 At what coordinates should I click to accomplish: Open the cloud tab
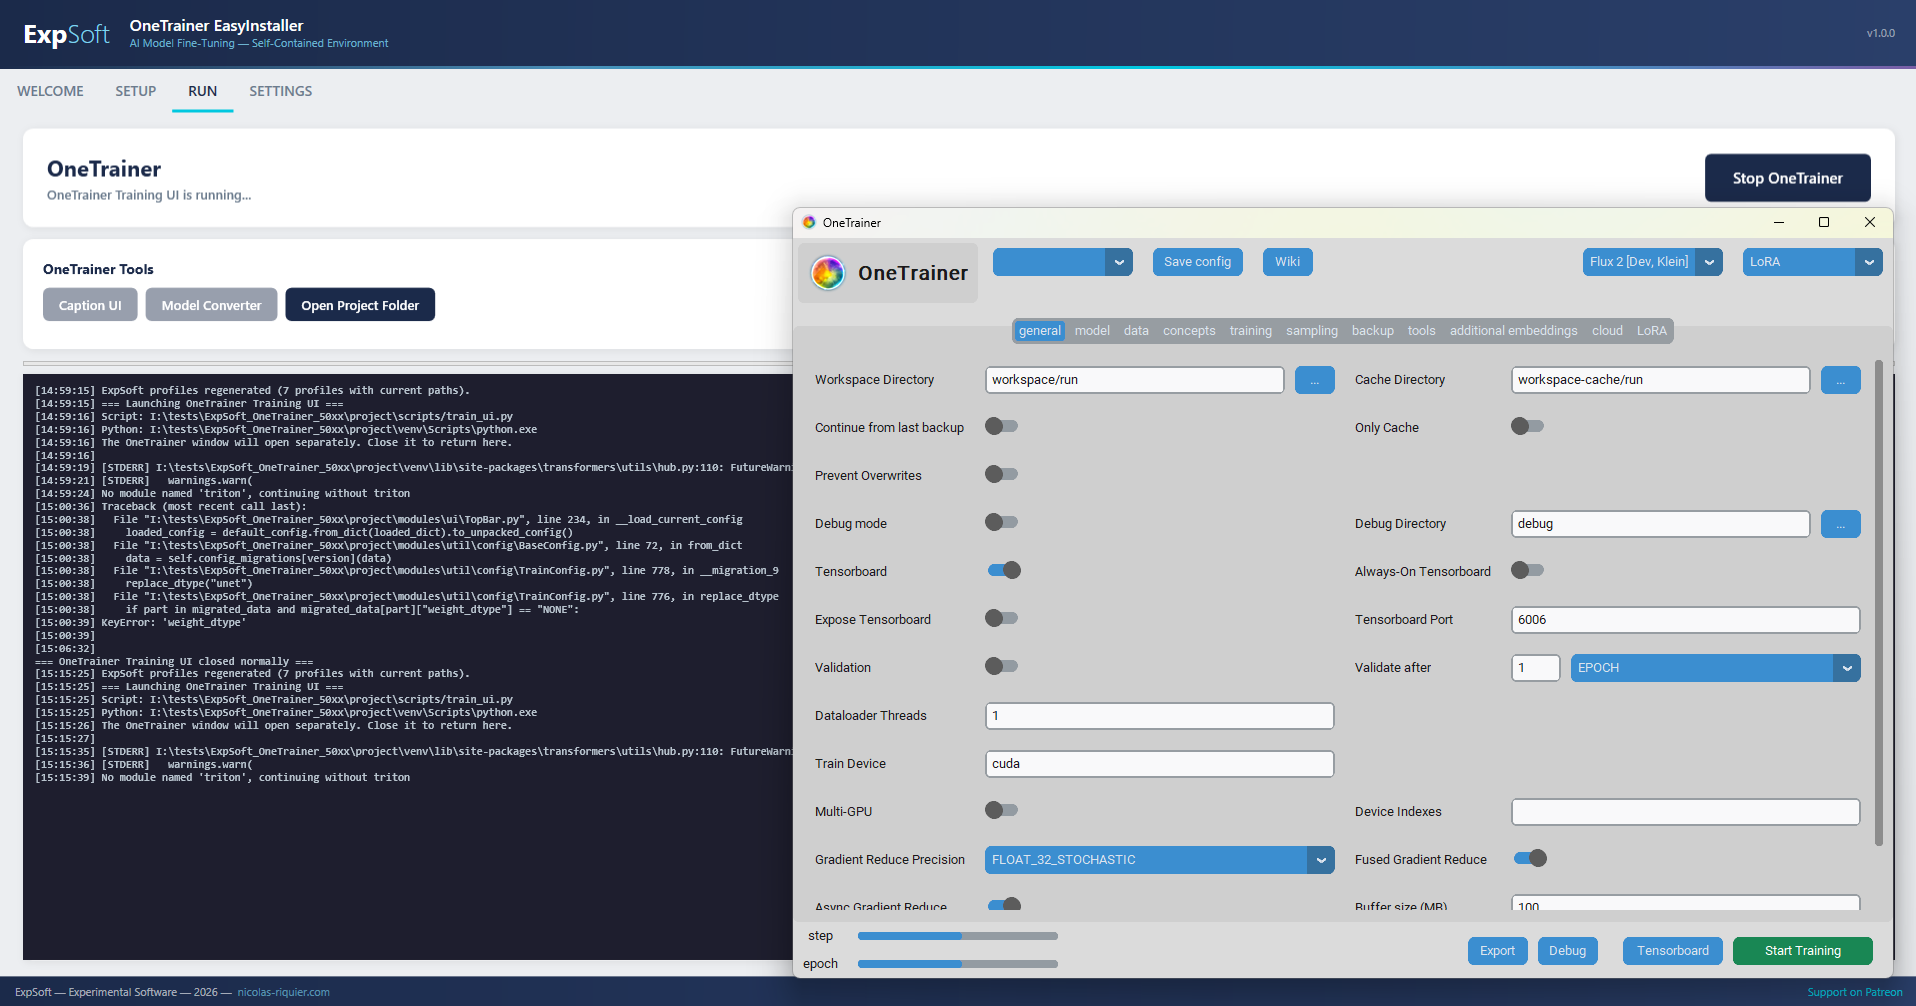1607,331
